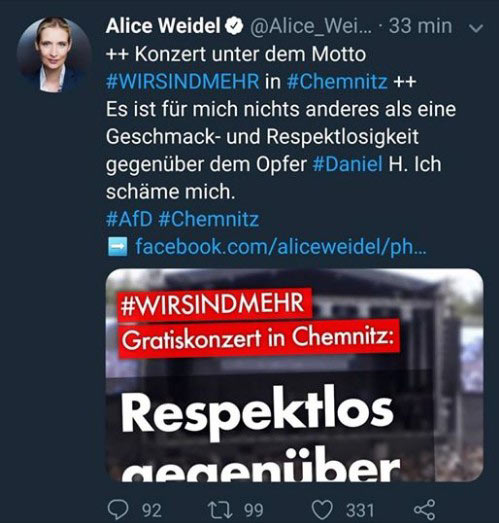Share the tweet via share icon

point(425,510)
